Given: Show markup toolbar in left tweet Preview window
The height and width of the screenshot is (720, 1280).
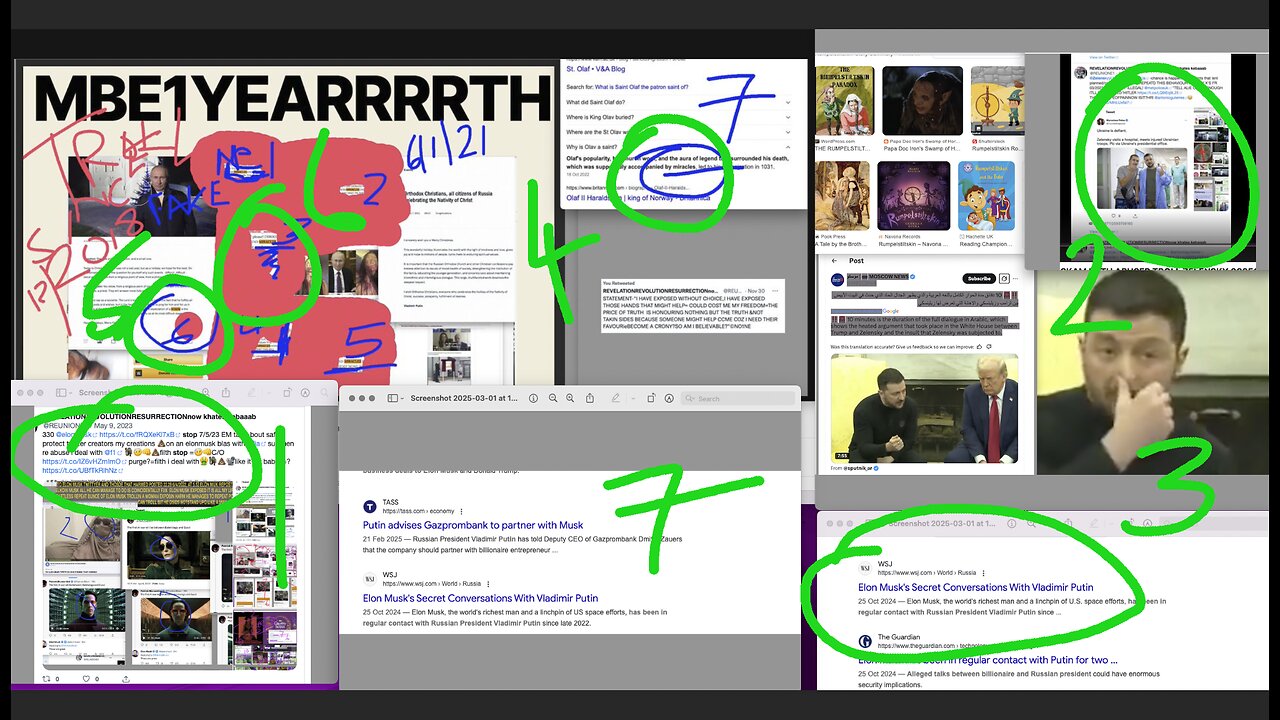Looking at the screenshot, I should tap(305, 392).
